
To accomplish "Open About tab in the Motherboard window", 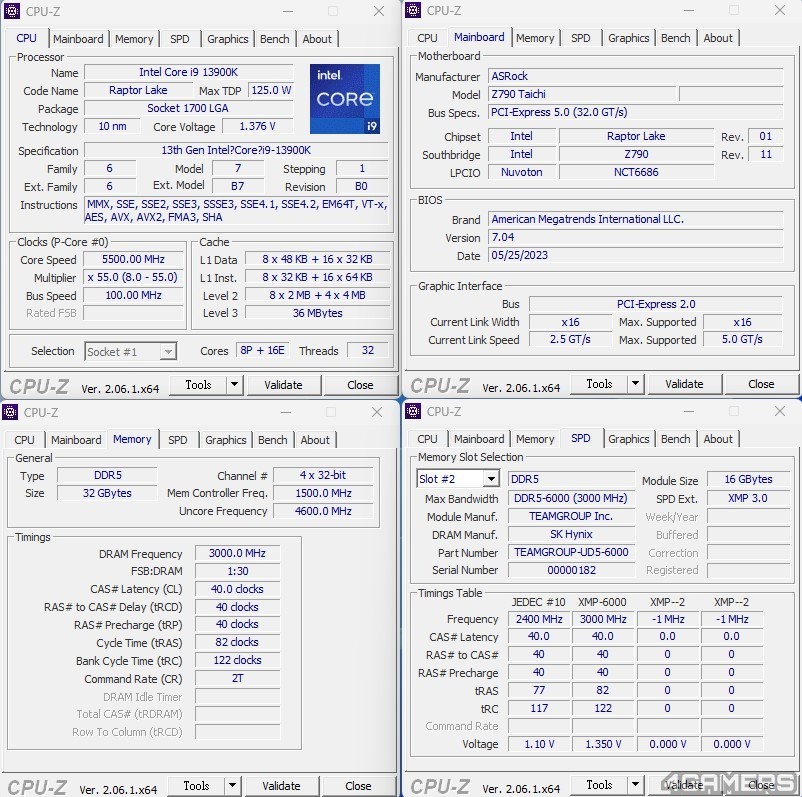I will (718, 38).
